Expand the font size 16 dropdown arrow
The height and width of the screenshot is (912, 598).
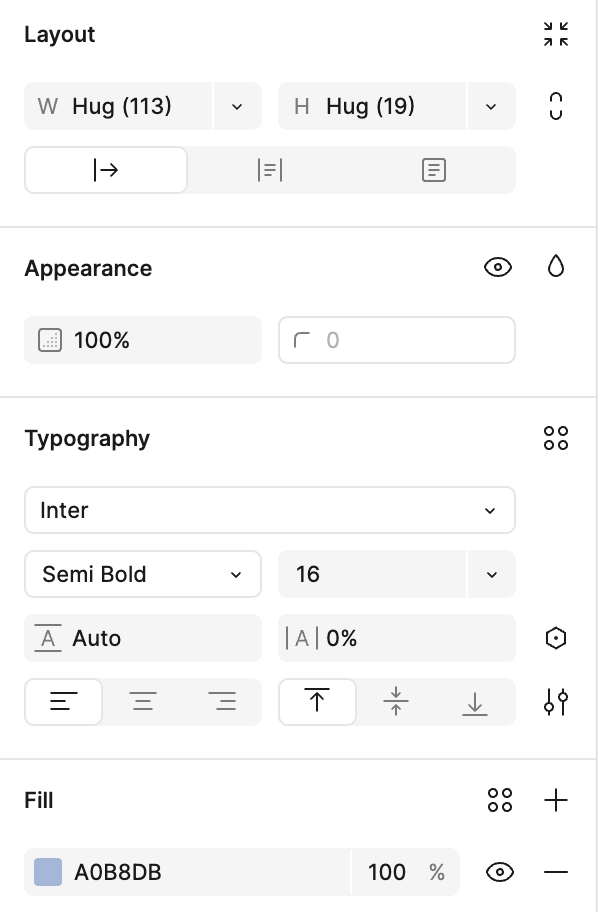click(492, 574)
